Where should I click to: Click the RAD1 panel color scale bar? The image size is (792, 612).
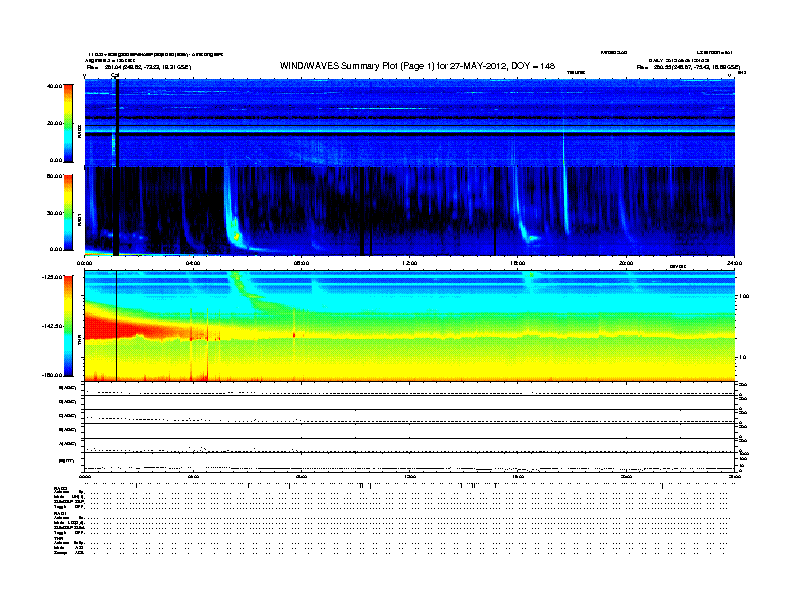pyautogui.click(x=68, y=213)
